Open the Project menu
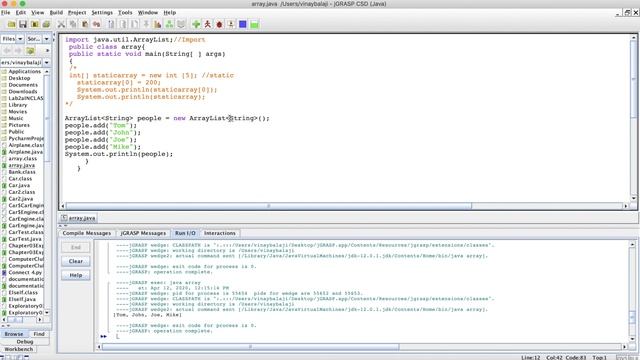Viewport: 640px width, 360px height. (77, 13)
